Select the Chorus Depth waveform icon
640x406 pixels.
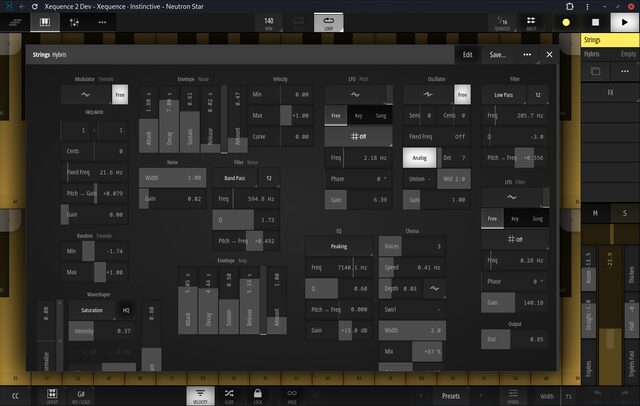(x=435, y=288)
